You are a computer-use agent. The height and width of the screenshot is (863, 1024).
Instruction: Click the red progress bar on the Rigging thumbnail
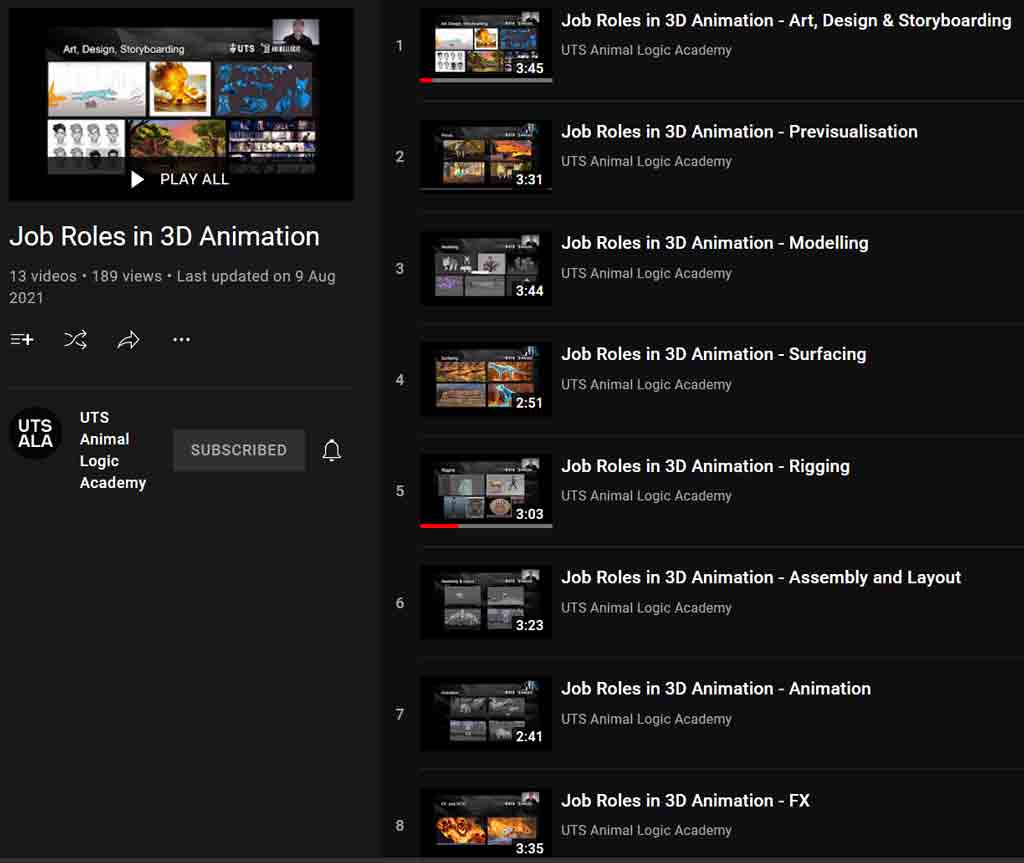[x=440, y=525]
